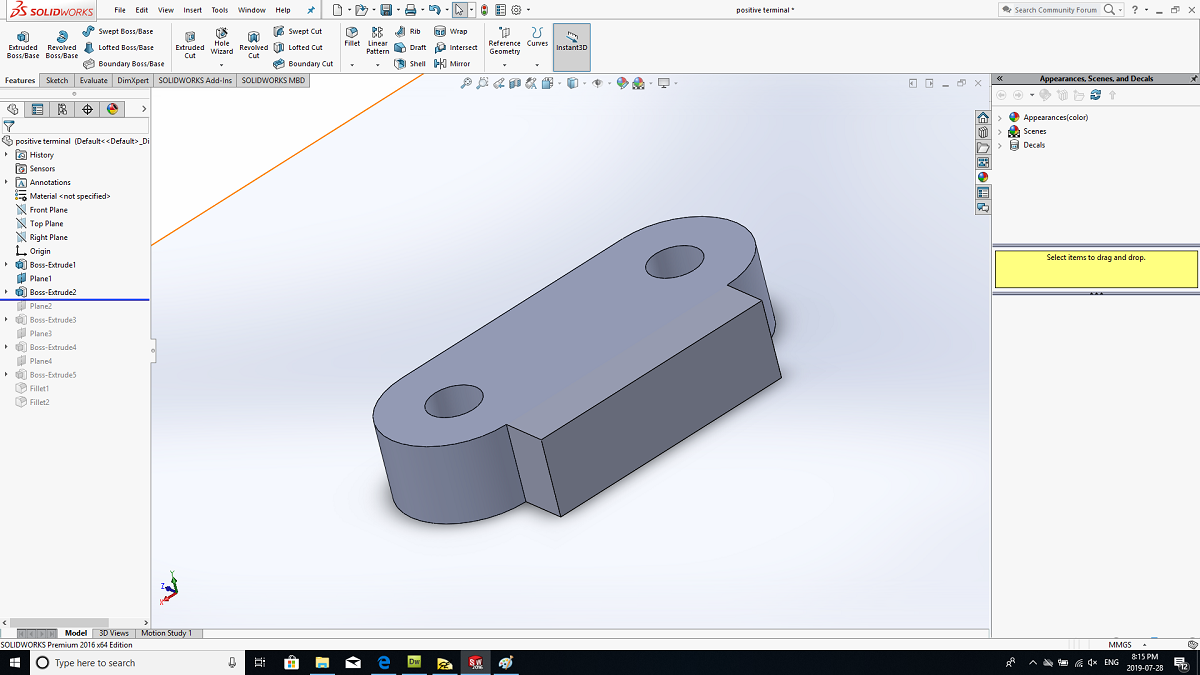
Task: Apply the Fillet feature
Action: click(352, 37)
